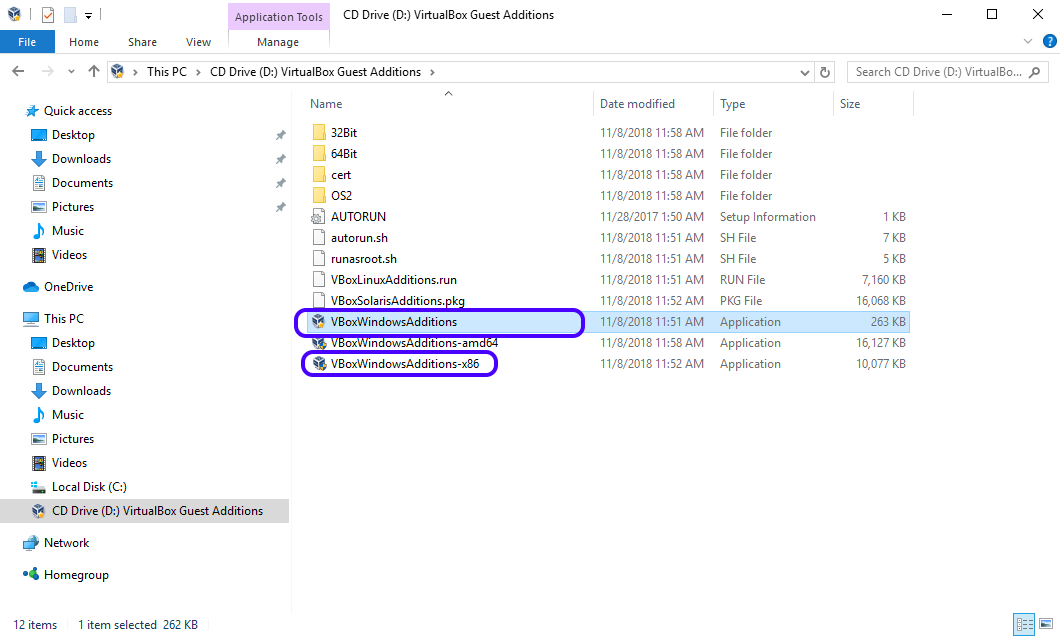
Task: Click the pin icon beside Quick access Downloads
Action: (280, 159)
